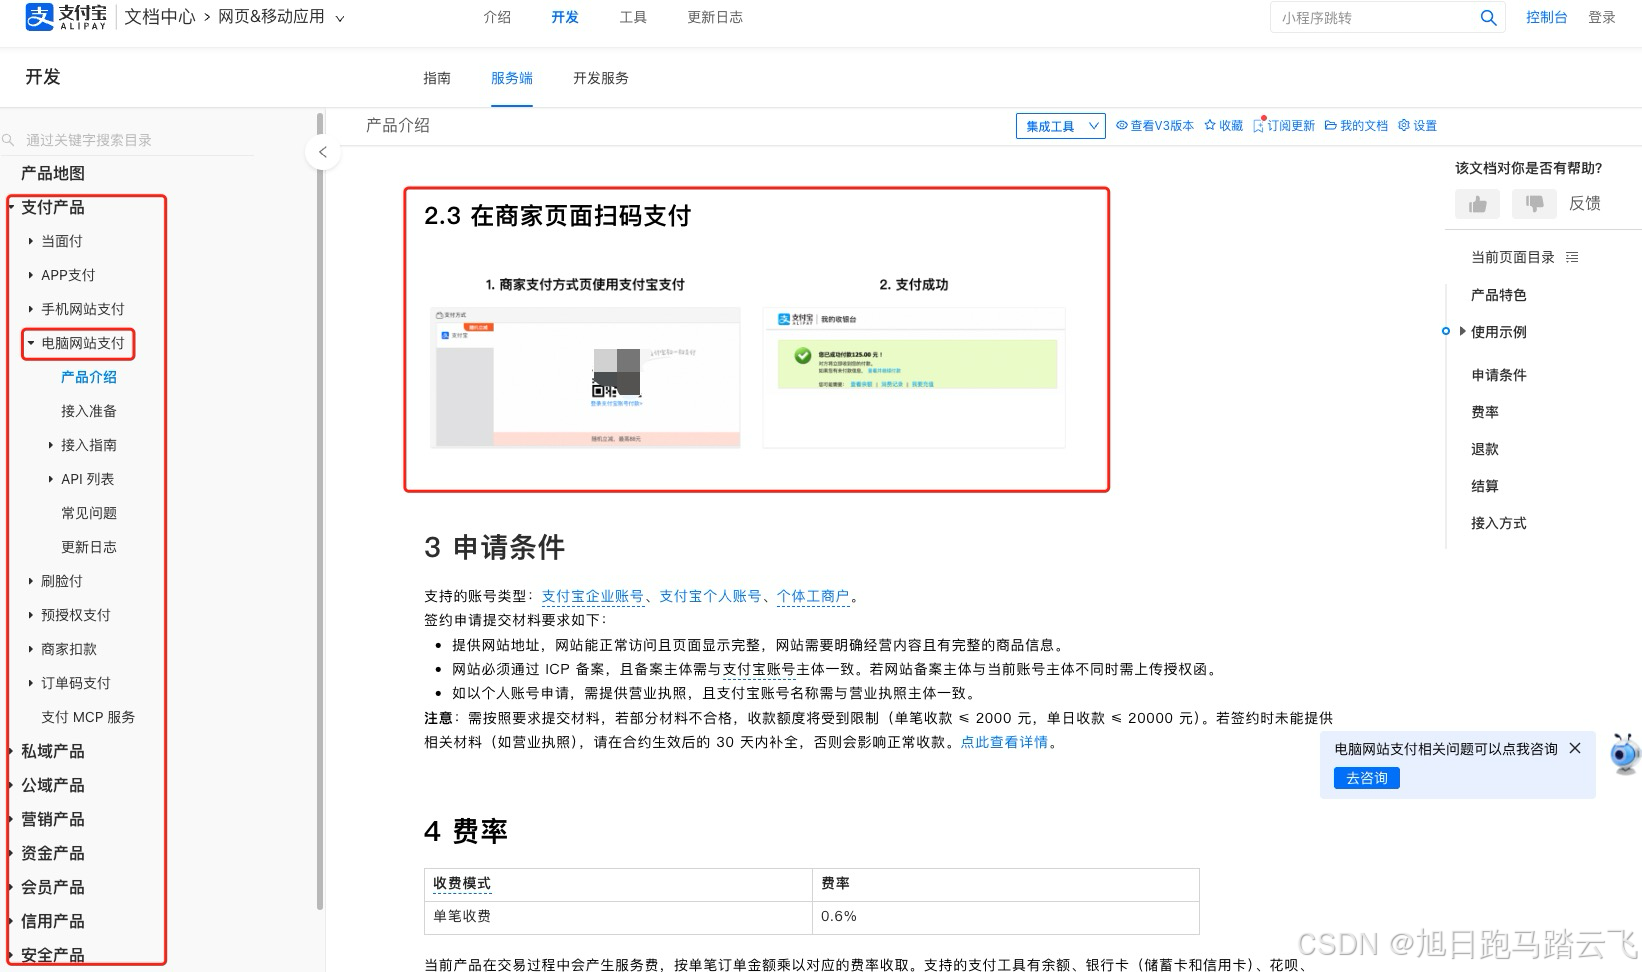
Task: Click 点此查看详情 link
Action: point(1005,742)
